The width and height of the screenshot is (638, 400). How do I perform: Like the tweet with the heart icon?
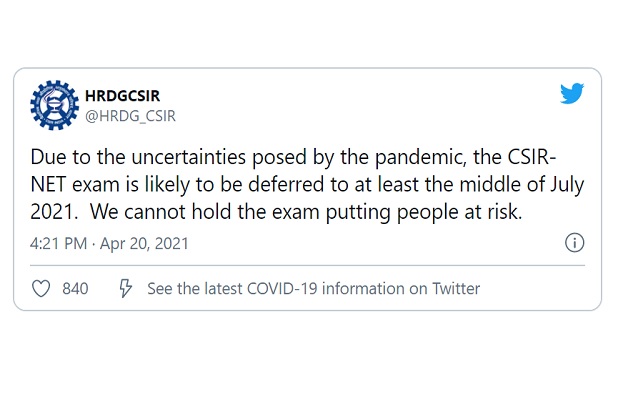coord(41,289)
